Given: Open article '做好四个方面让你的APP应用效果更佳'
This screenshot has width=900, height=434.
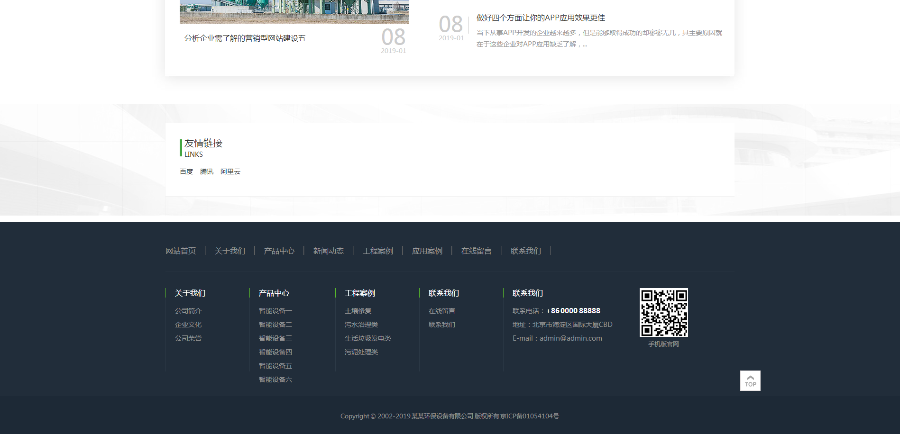Looking at the screenshot, I should point(541,18).
